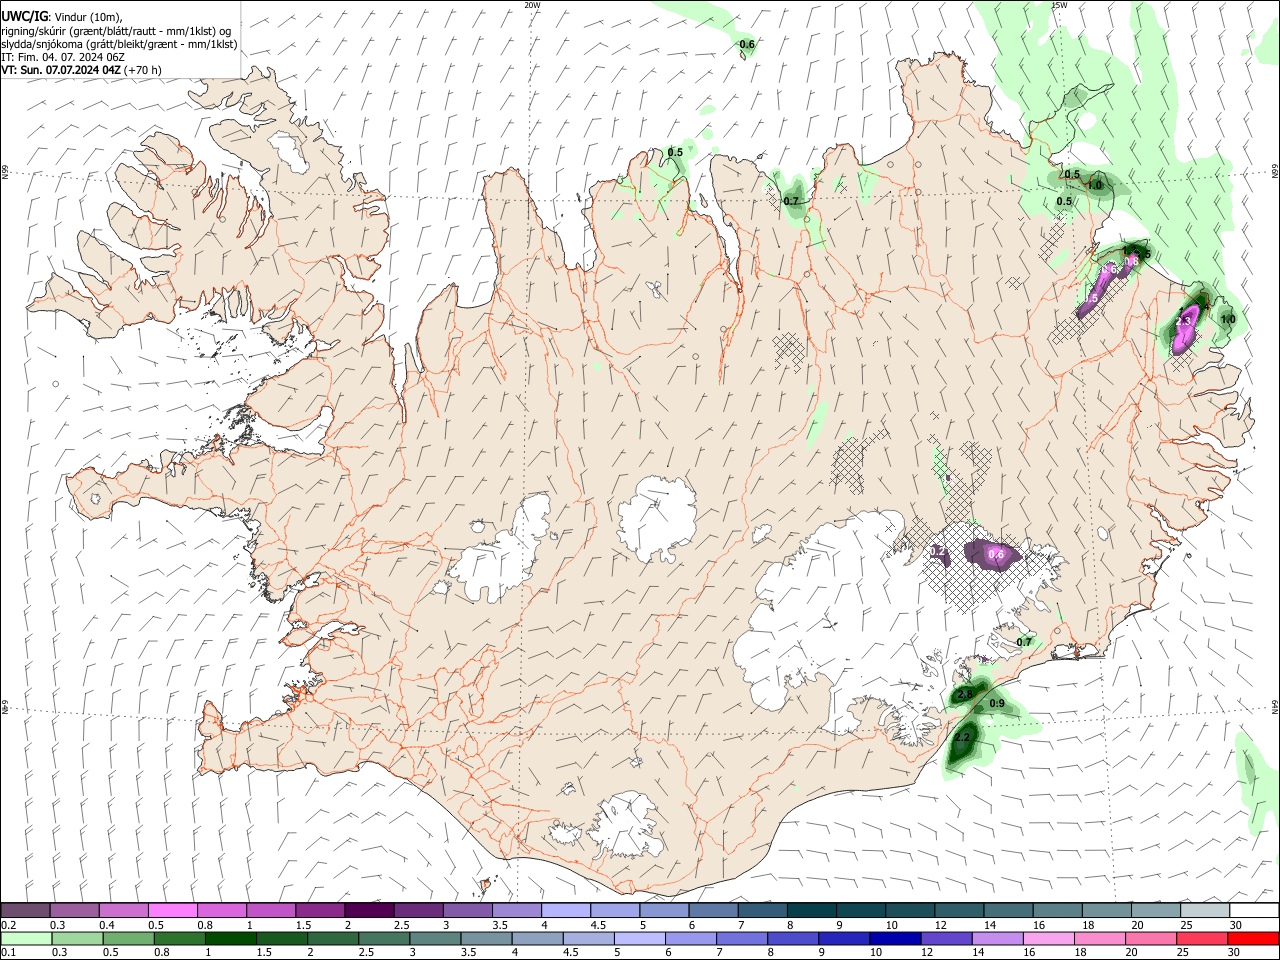
Task: Click the white '0.2' value on the glacier
Action: tap(938, 552)
